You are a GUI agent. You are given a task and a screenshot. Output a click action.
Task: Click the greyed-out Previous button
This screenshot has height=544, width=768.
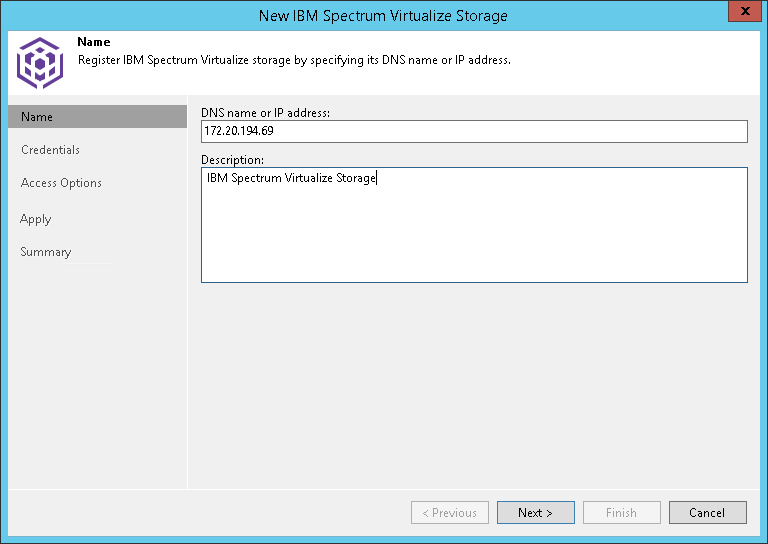449,513
